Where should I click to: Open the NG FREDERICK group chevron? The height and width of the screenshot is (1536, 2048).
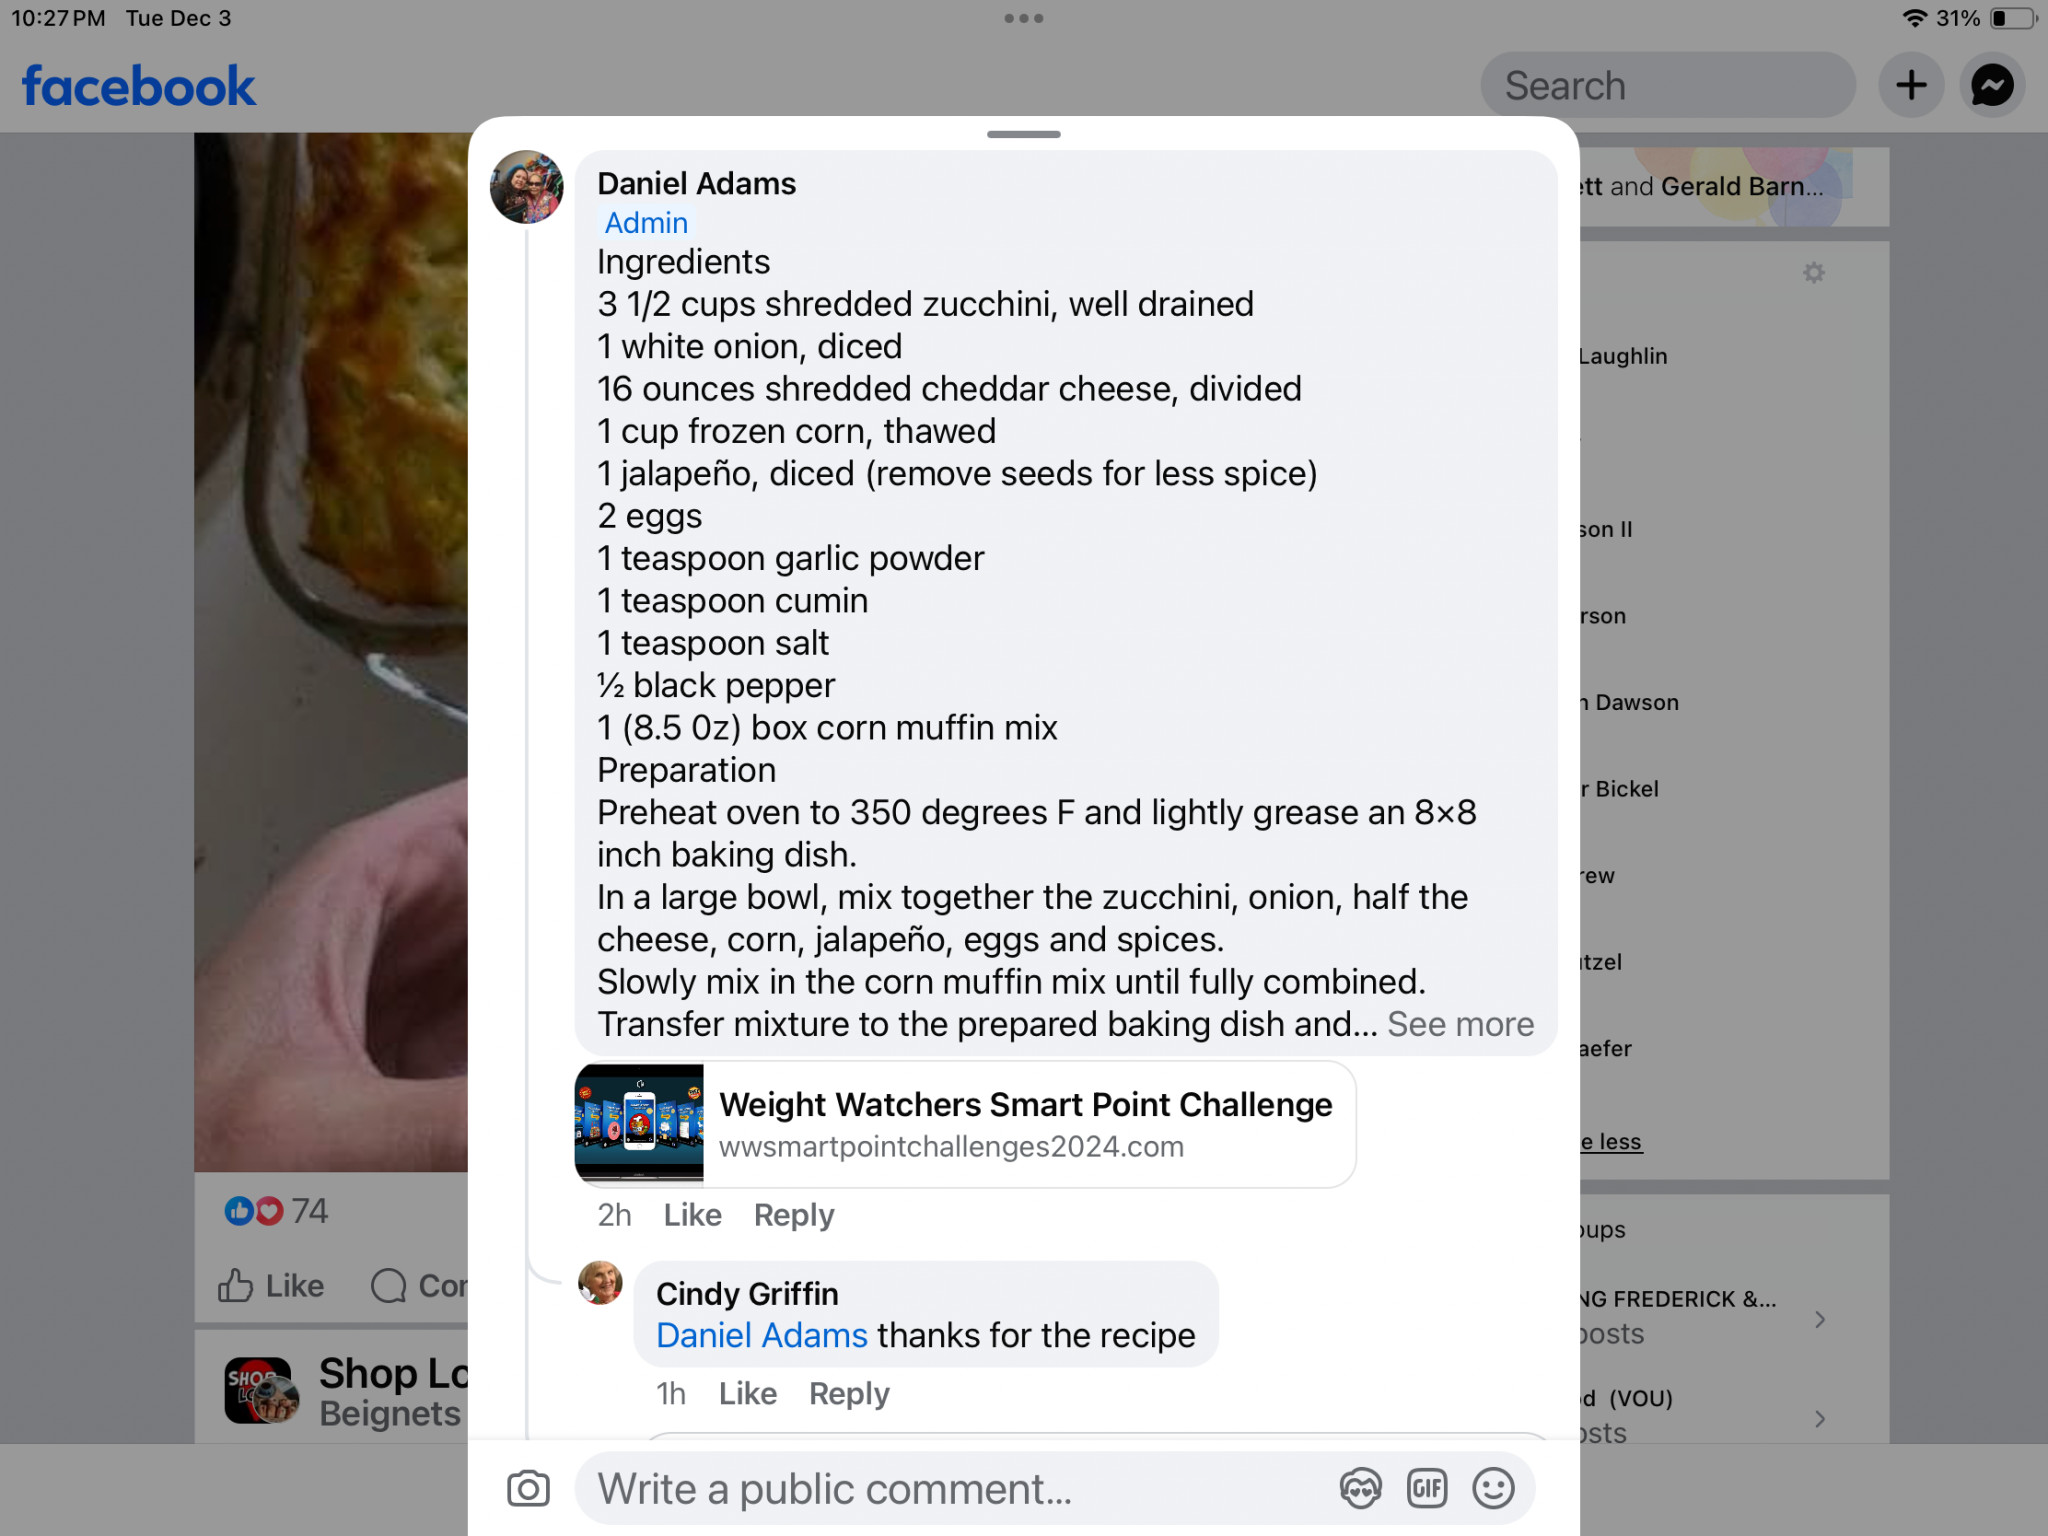[x=1820, y=1319]
